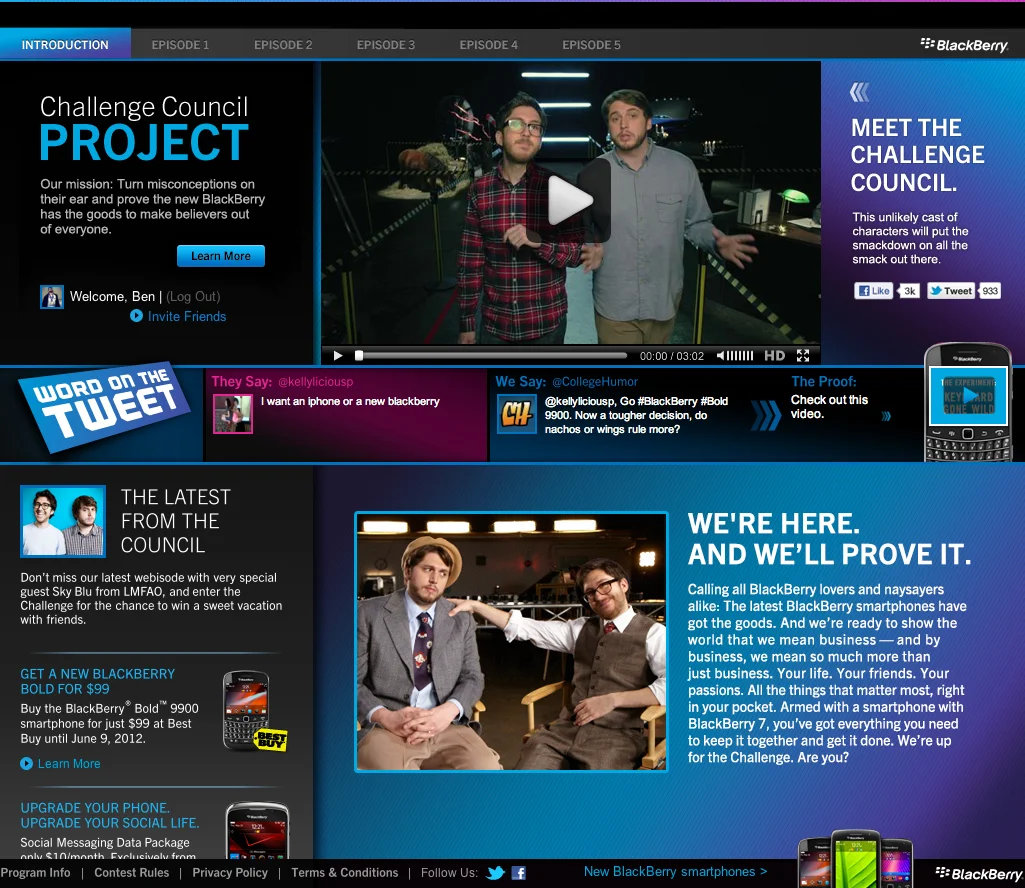Image resolution: width=1025 pixels, height=888 pixels.
Task: Open Upgrade Your Phone, Upgrade Your Social Life
Action: 110,815
